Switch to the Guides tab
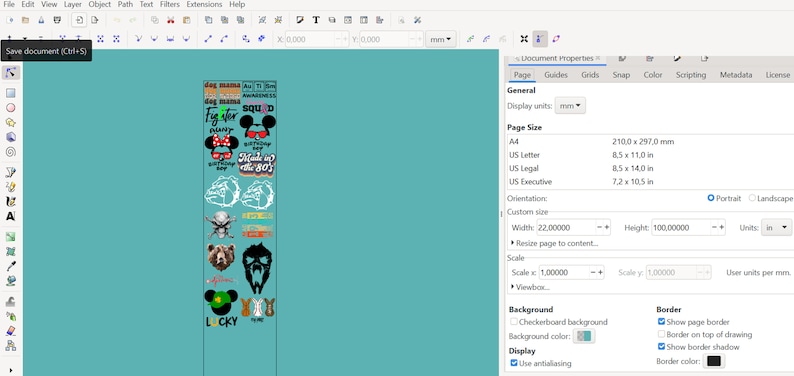794x376 pixels. [556, 75]
